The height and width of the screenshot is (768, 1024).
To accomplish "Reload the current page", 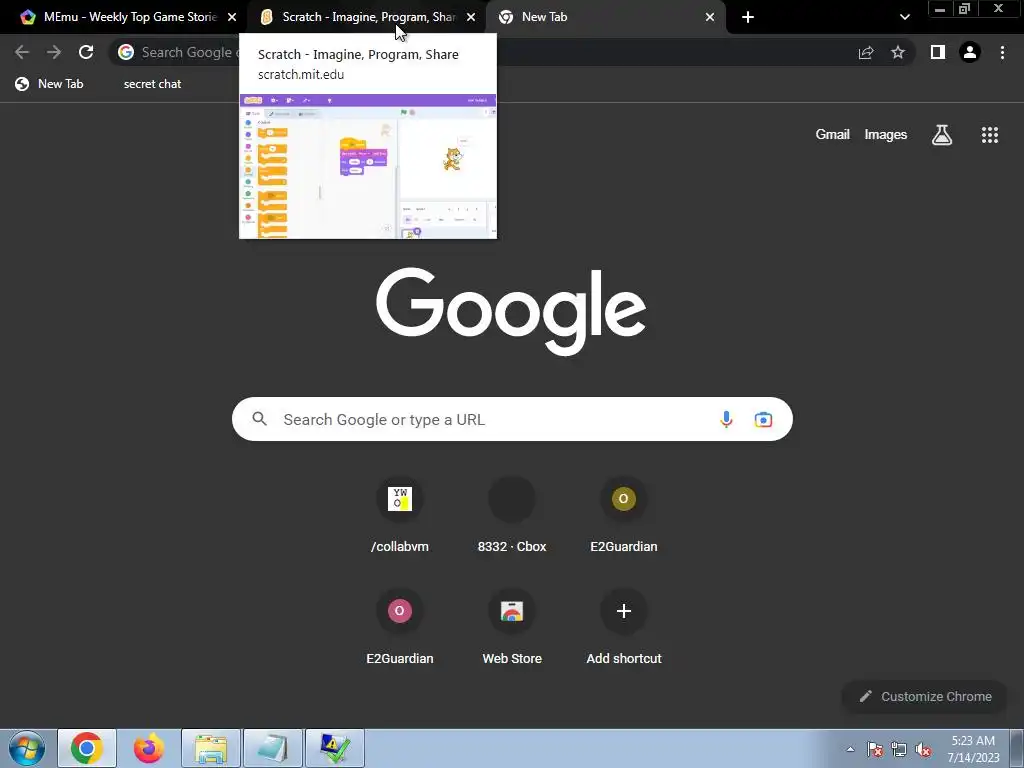I will pos(86,52).
